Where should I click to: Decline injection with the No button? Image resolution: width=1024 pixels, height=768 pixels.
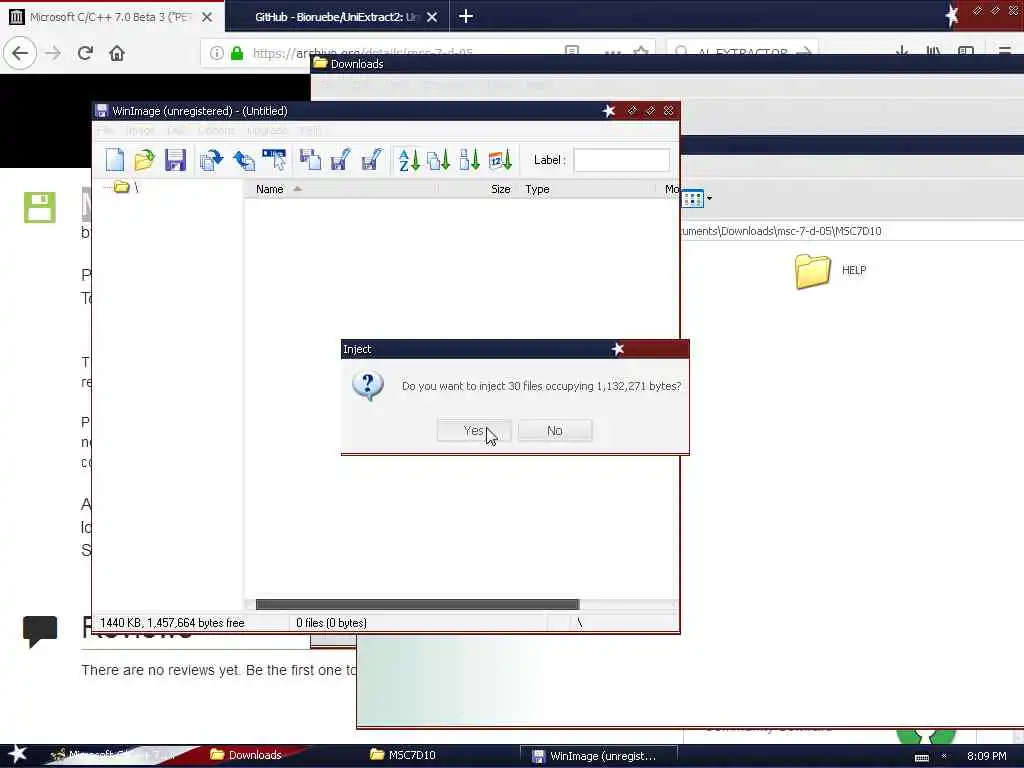pyautogui.click(x=554, y=430)
